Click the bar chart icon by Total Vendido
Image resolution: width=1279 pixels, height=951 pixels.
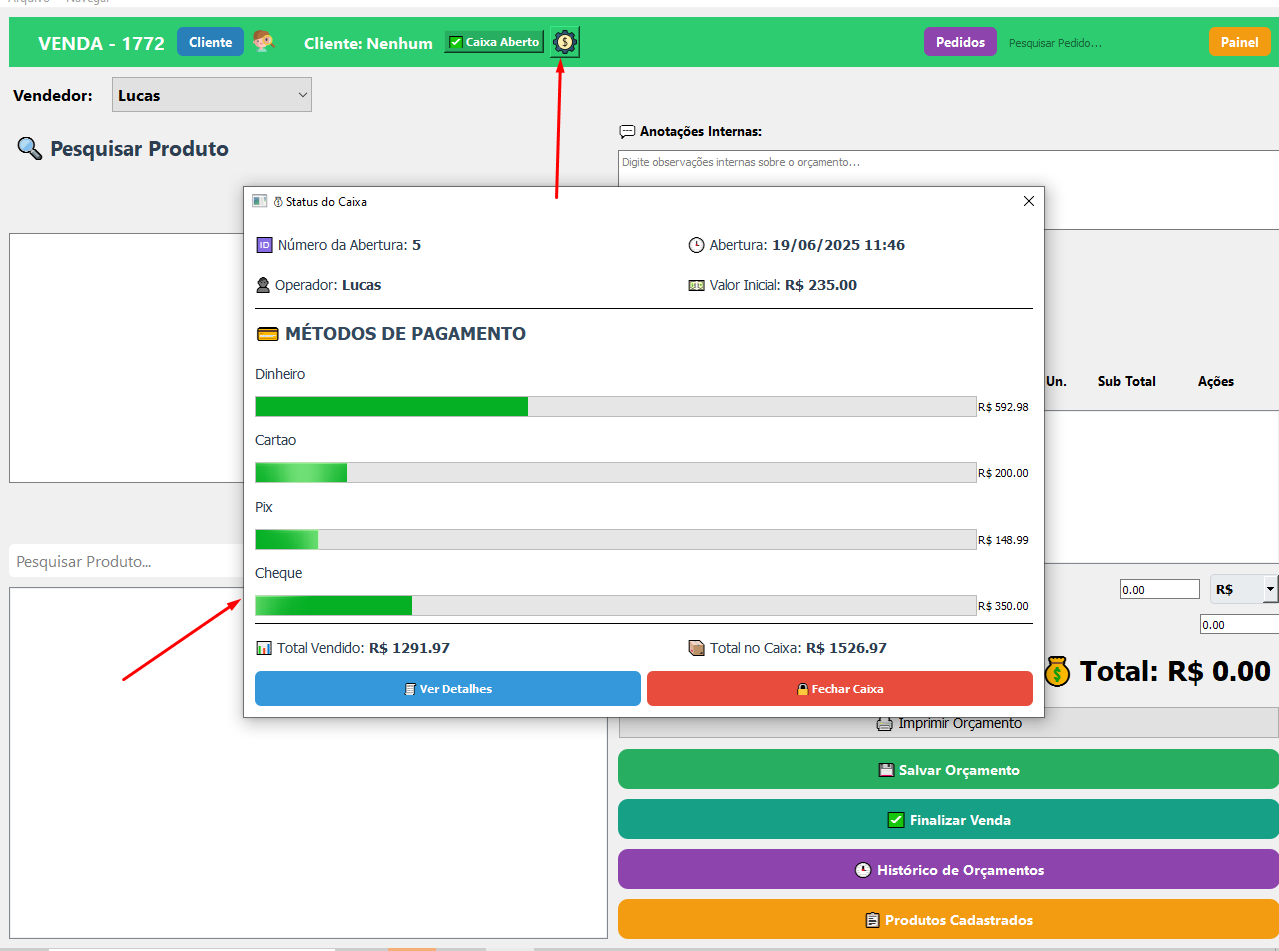[x=264, y=648]
